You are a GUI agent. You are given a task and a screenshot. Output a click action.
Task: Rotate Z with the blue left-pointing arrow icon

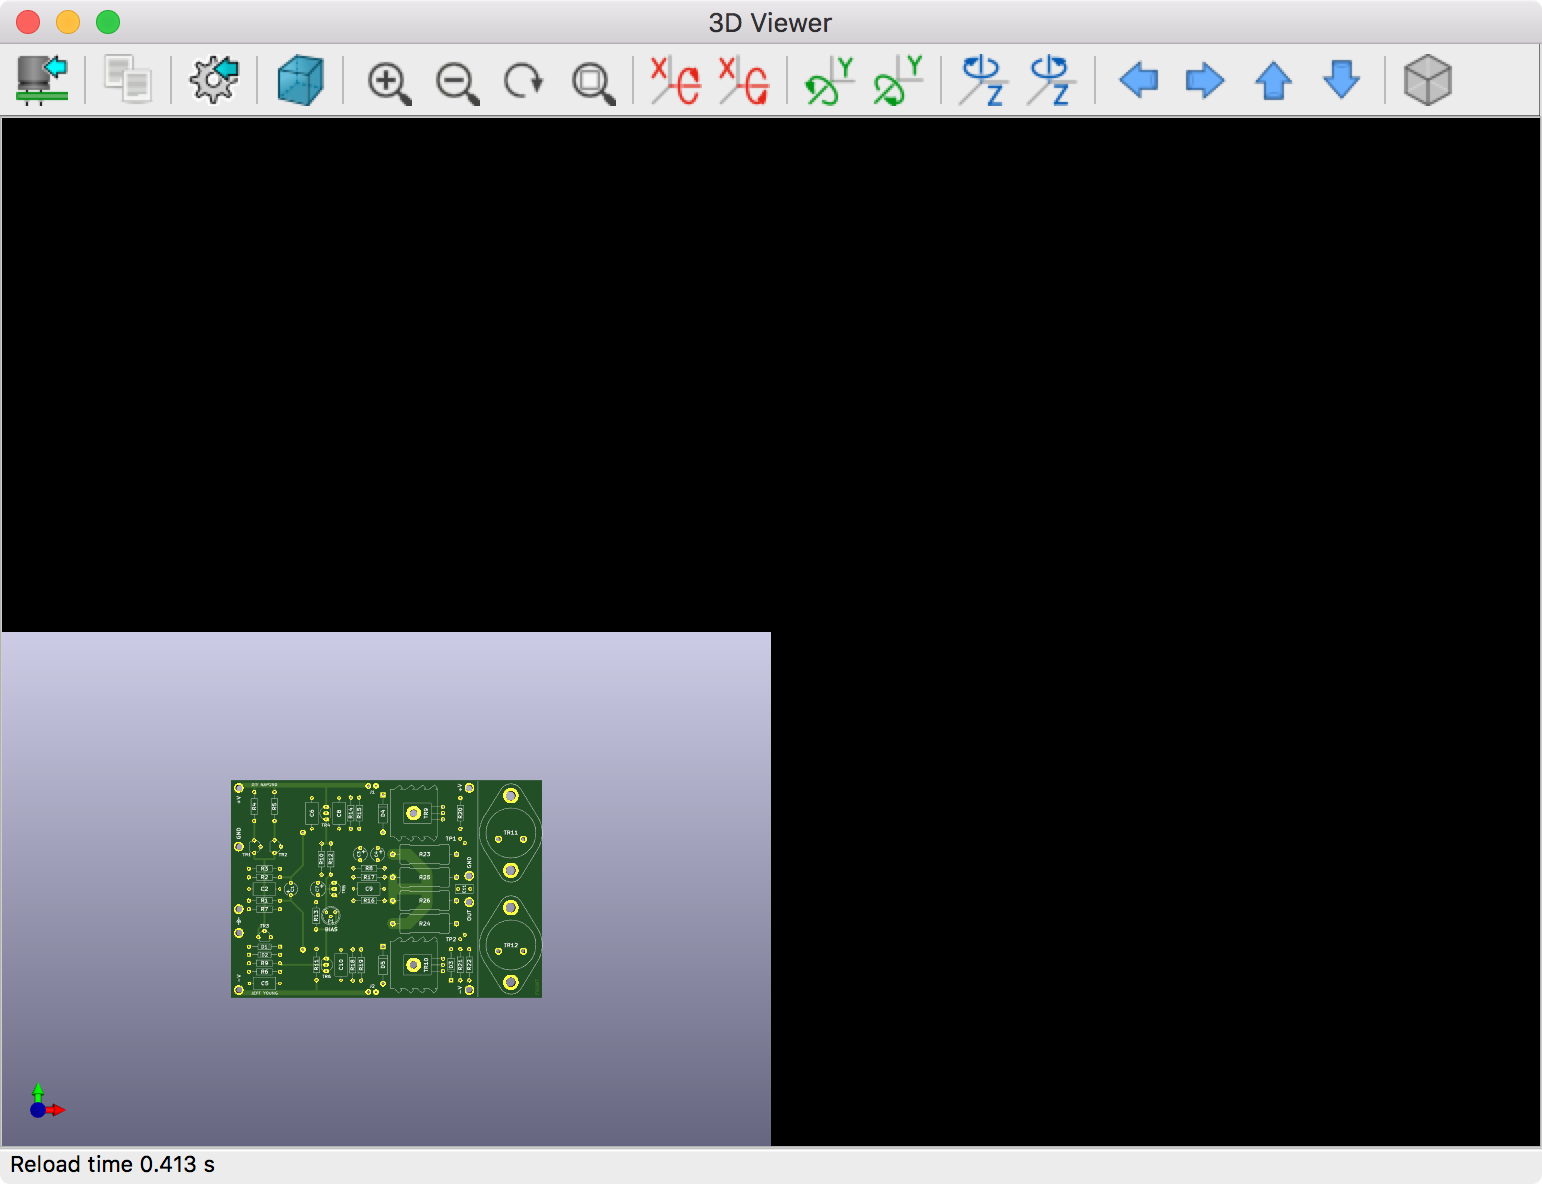point(982,80)
